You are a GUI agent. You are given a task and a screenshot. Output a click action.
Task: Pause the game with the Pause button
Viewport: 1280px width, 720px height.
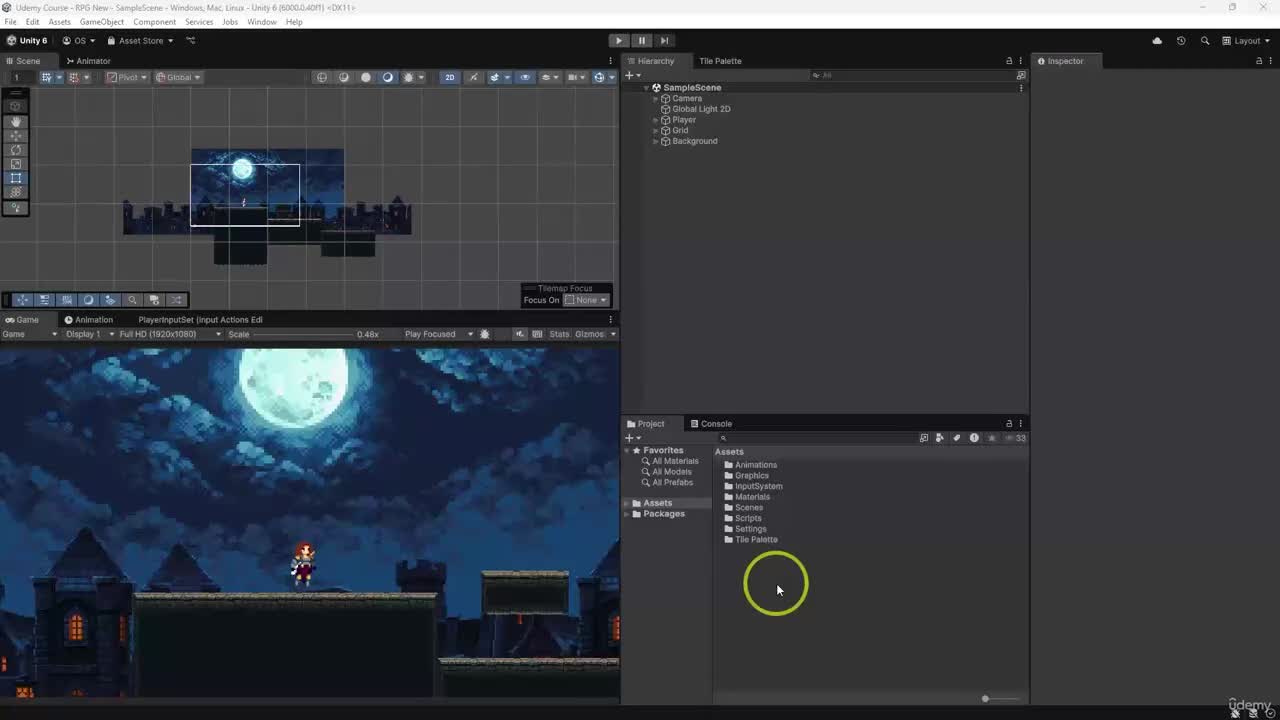click(642, 41)
